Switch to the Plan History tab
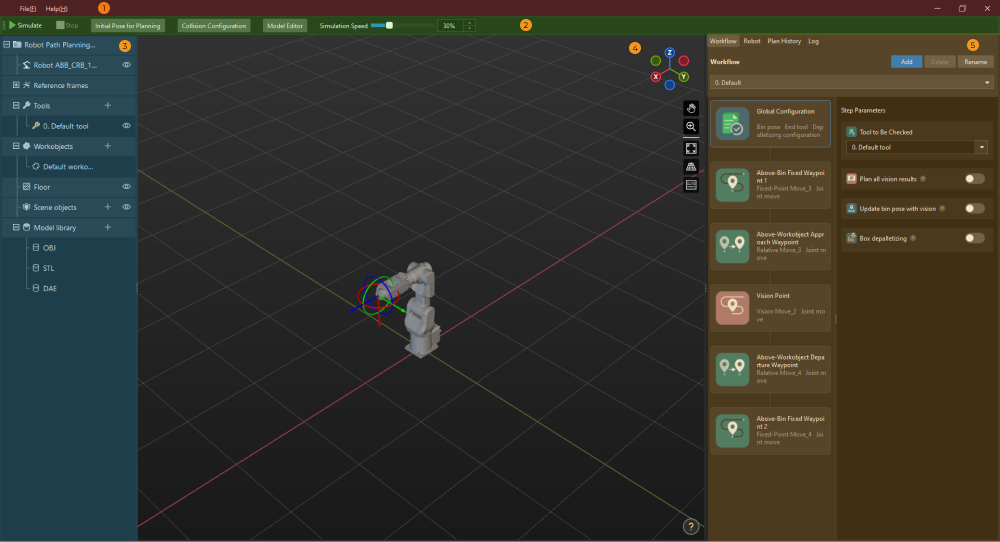This screenshot has height=542, width=1000. click(x=783, y=41)
